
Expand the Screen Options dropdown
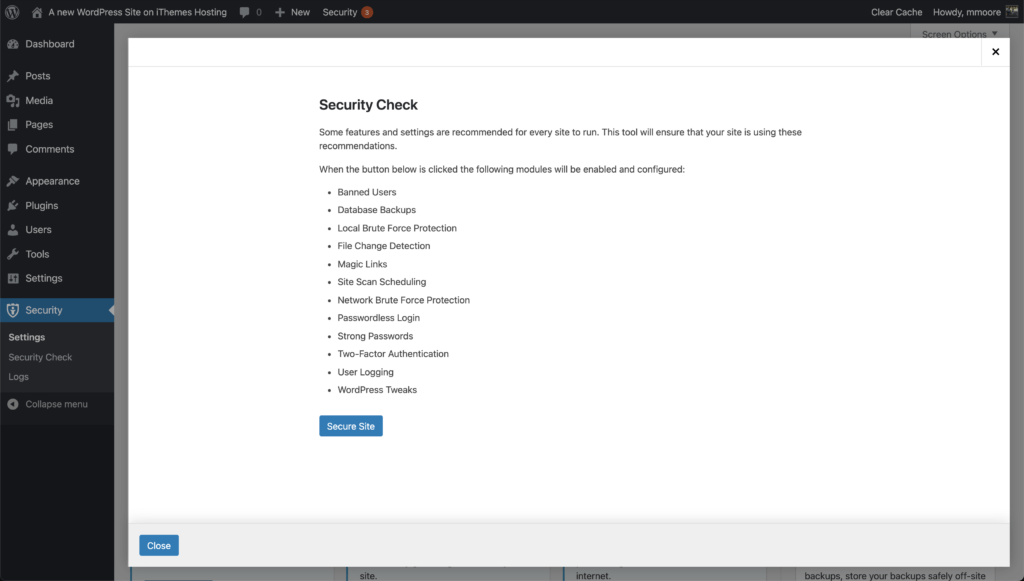click(x=959, y=34)
